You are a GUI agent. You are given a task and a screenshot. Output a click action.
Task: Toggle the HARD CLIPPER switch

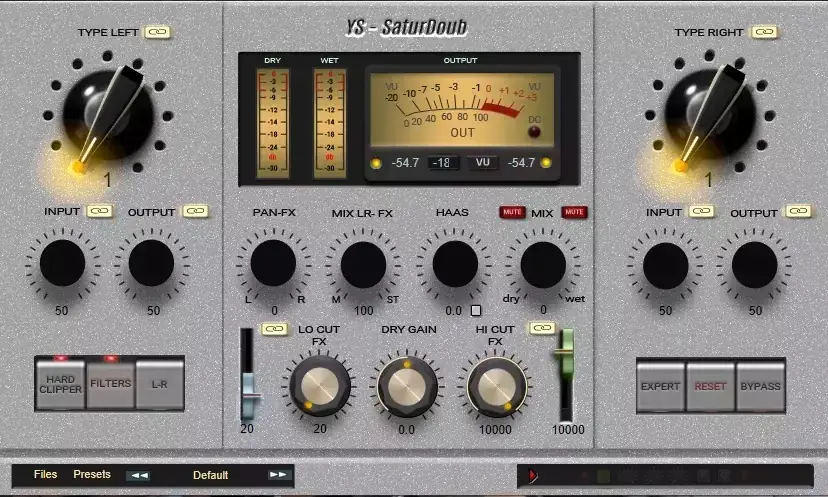(x=61, y=385)
